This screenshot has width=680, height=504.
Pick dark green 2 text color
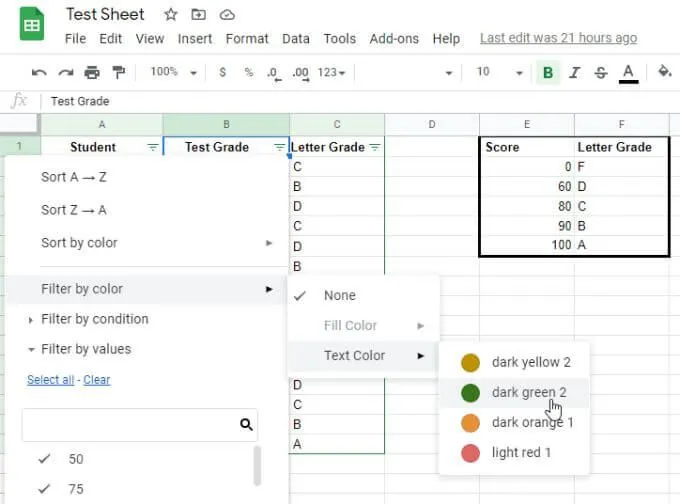click(514, 393)
